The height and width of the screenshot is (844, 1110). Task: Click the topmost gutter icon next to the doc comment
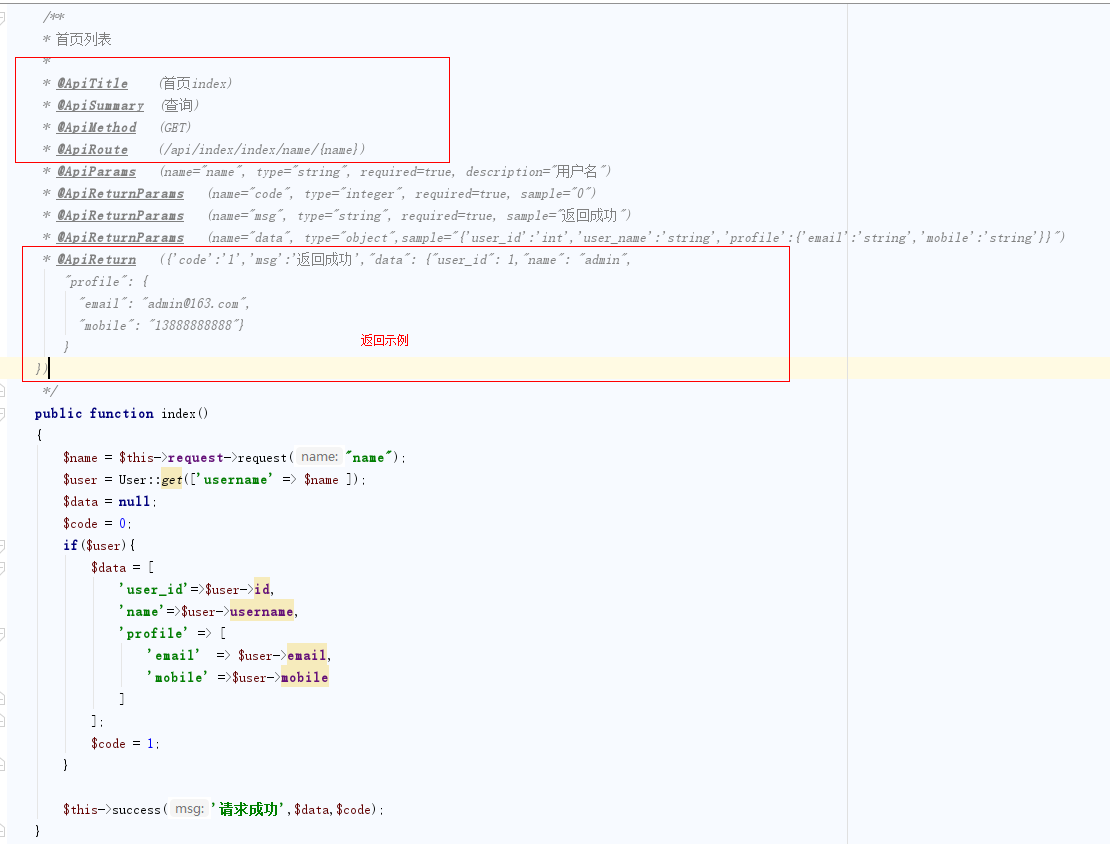8,13
